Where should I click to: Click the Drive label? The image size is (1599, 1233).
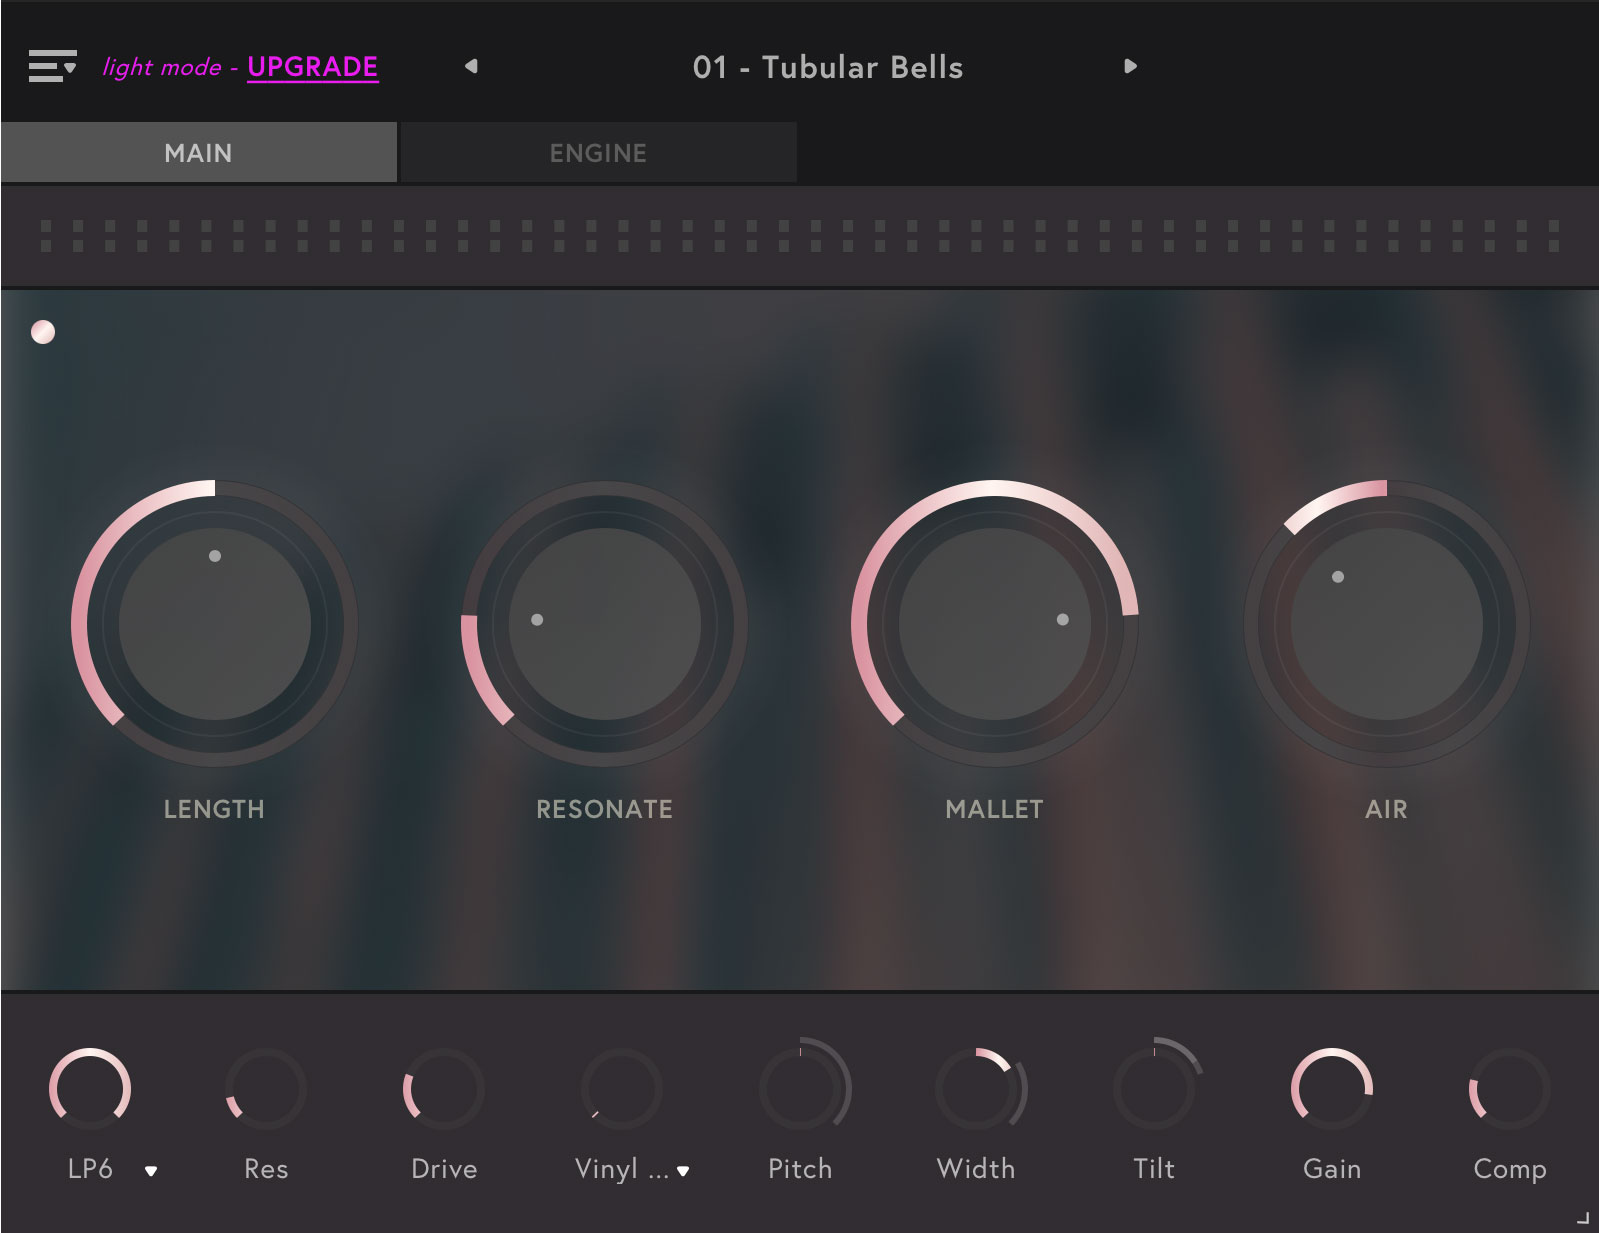444,1169
